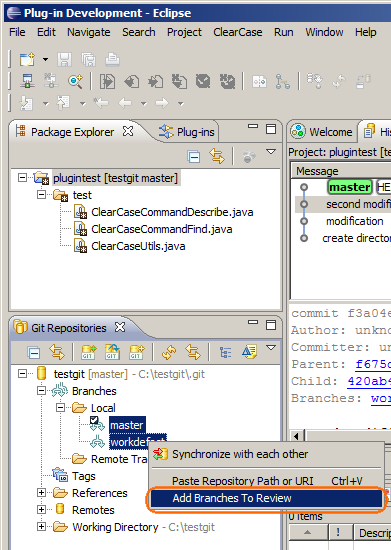Open the Help menu
The image size is (391, 550).
point(366,32)
